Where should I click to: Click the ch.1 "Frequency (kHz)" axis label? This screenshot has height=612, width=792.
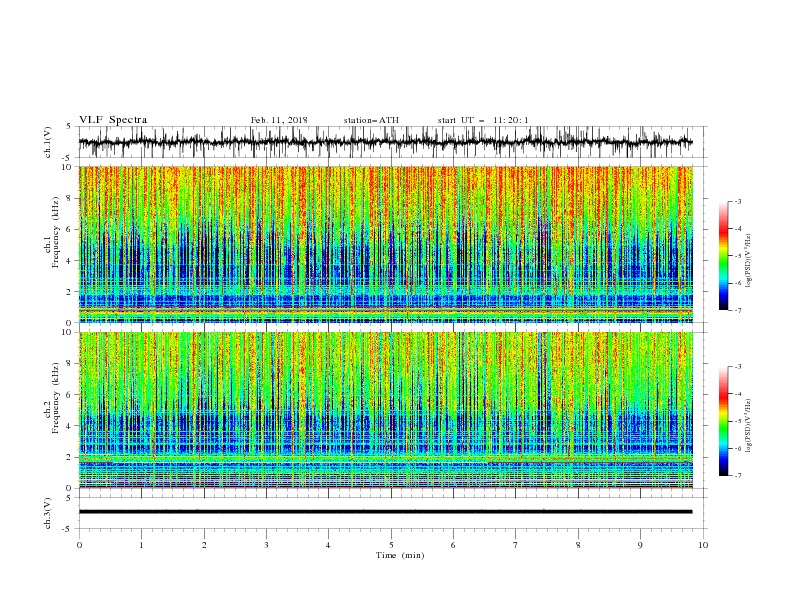[56, 231]
